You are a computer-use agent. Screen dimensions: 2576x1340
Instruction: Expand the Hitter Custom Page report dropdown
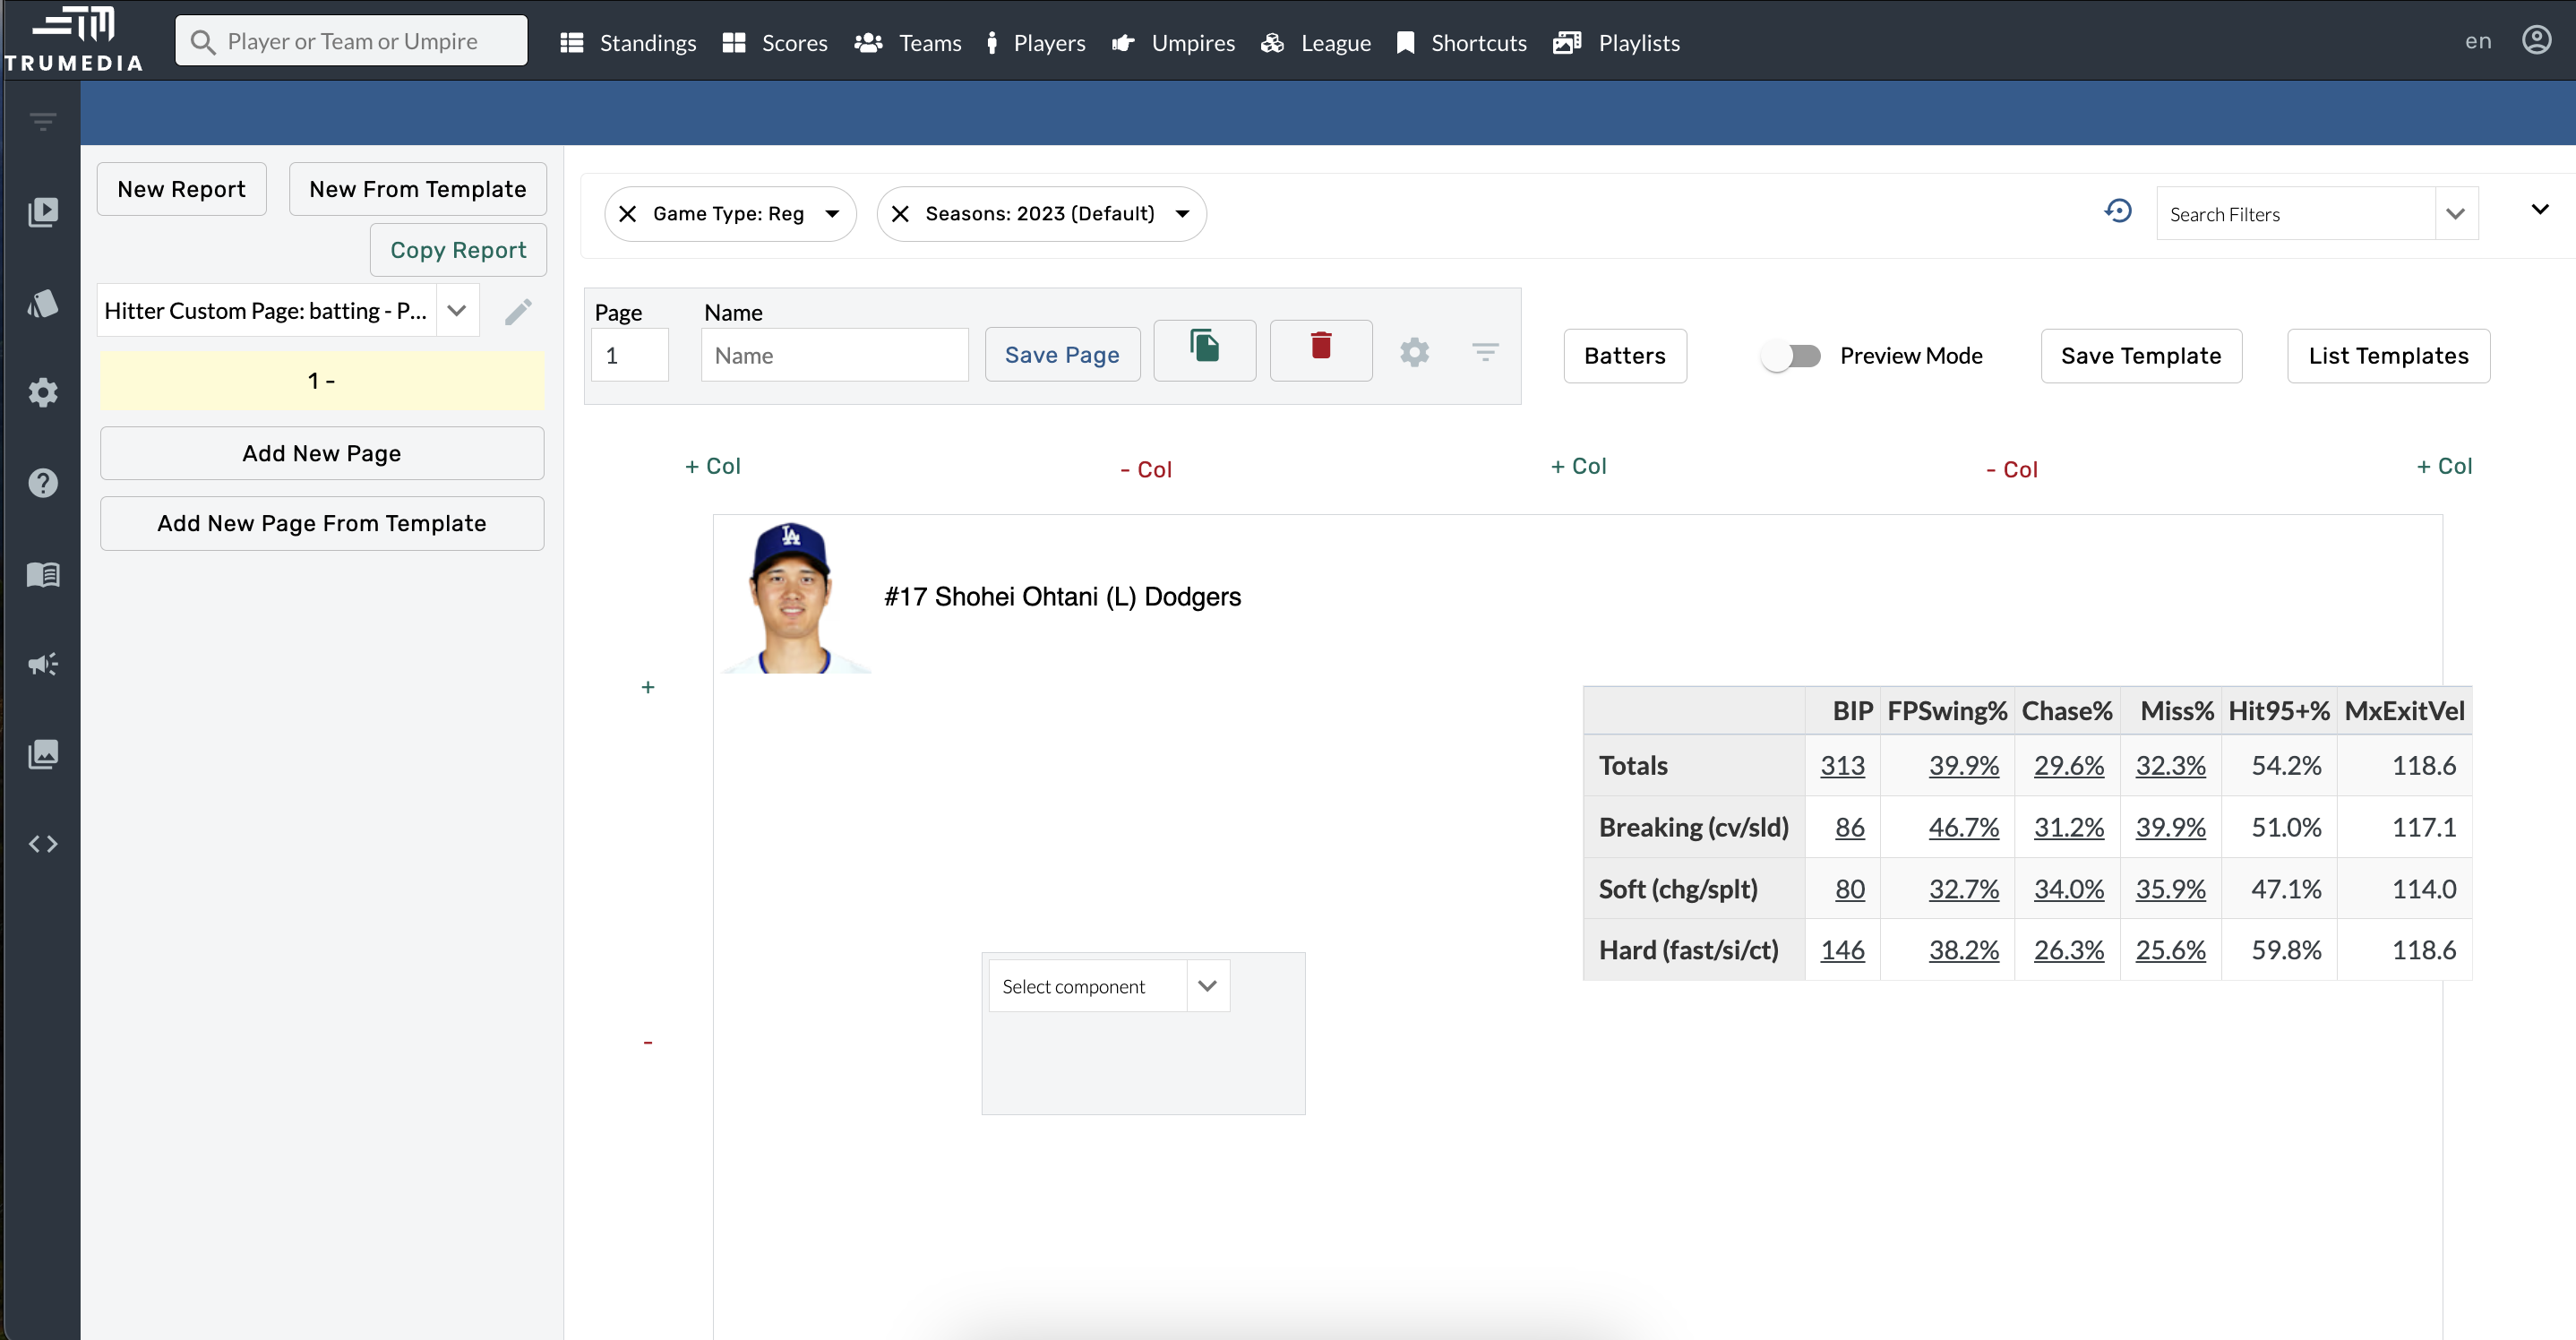[457, 311]
